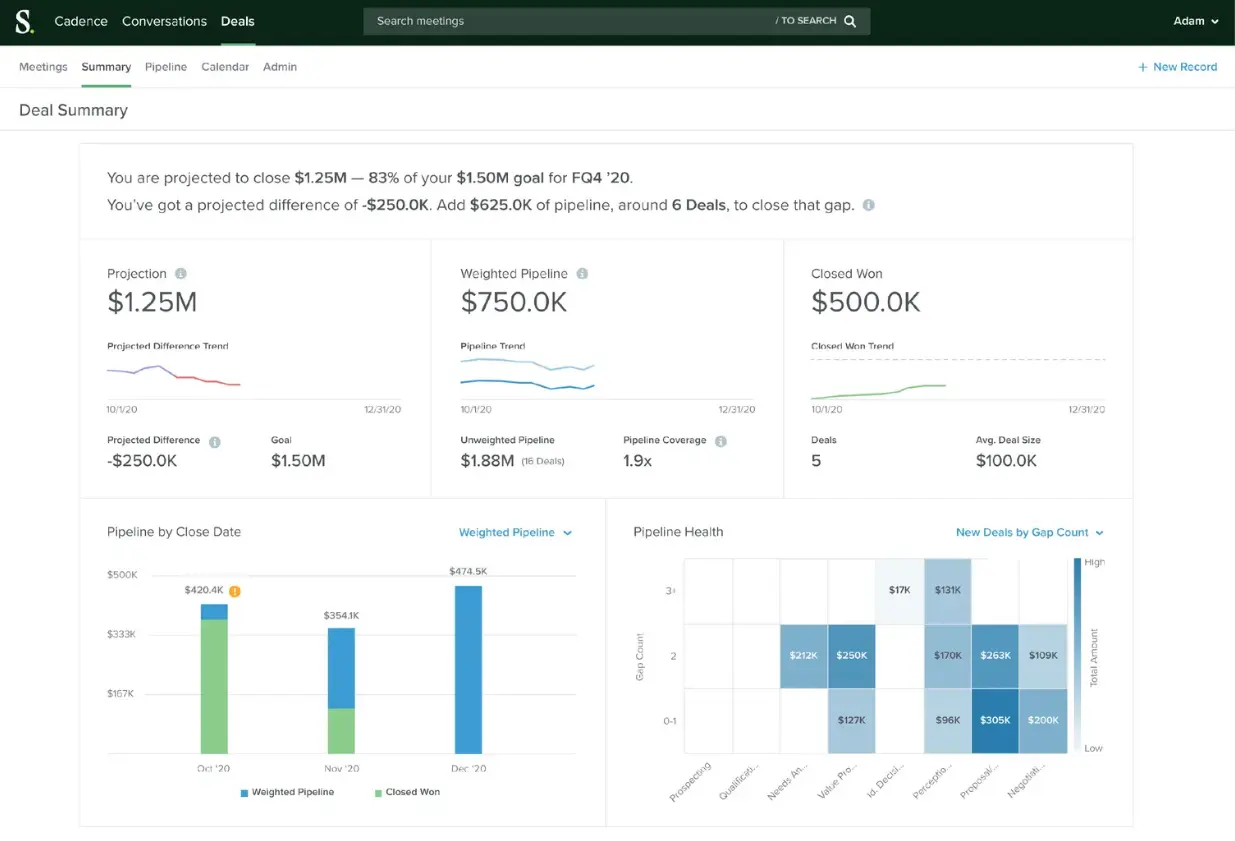This screenshot has height=841, width=1235.
Task: Click the New Record link
Action: 1178,66
